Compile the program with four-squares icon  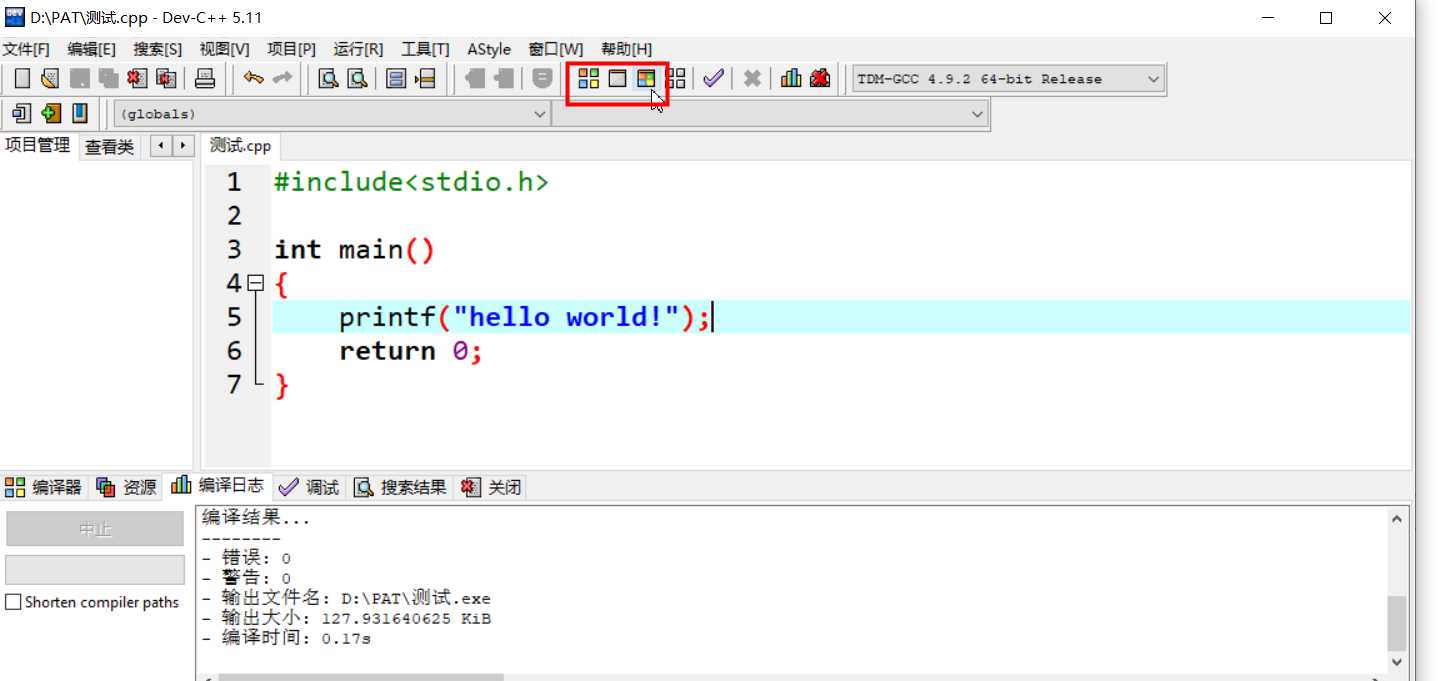(589, 78)
